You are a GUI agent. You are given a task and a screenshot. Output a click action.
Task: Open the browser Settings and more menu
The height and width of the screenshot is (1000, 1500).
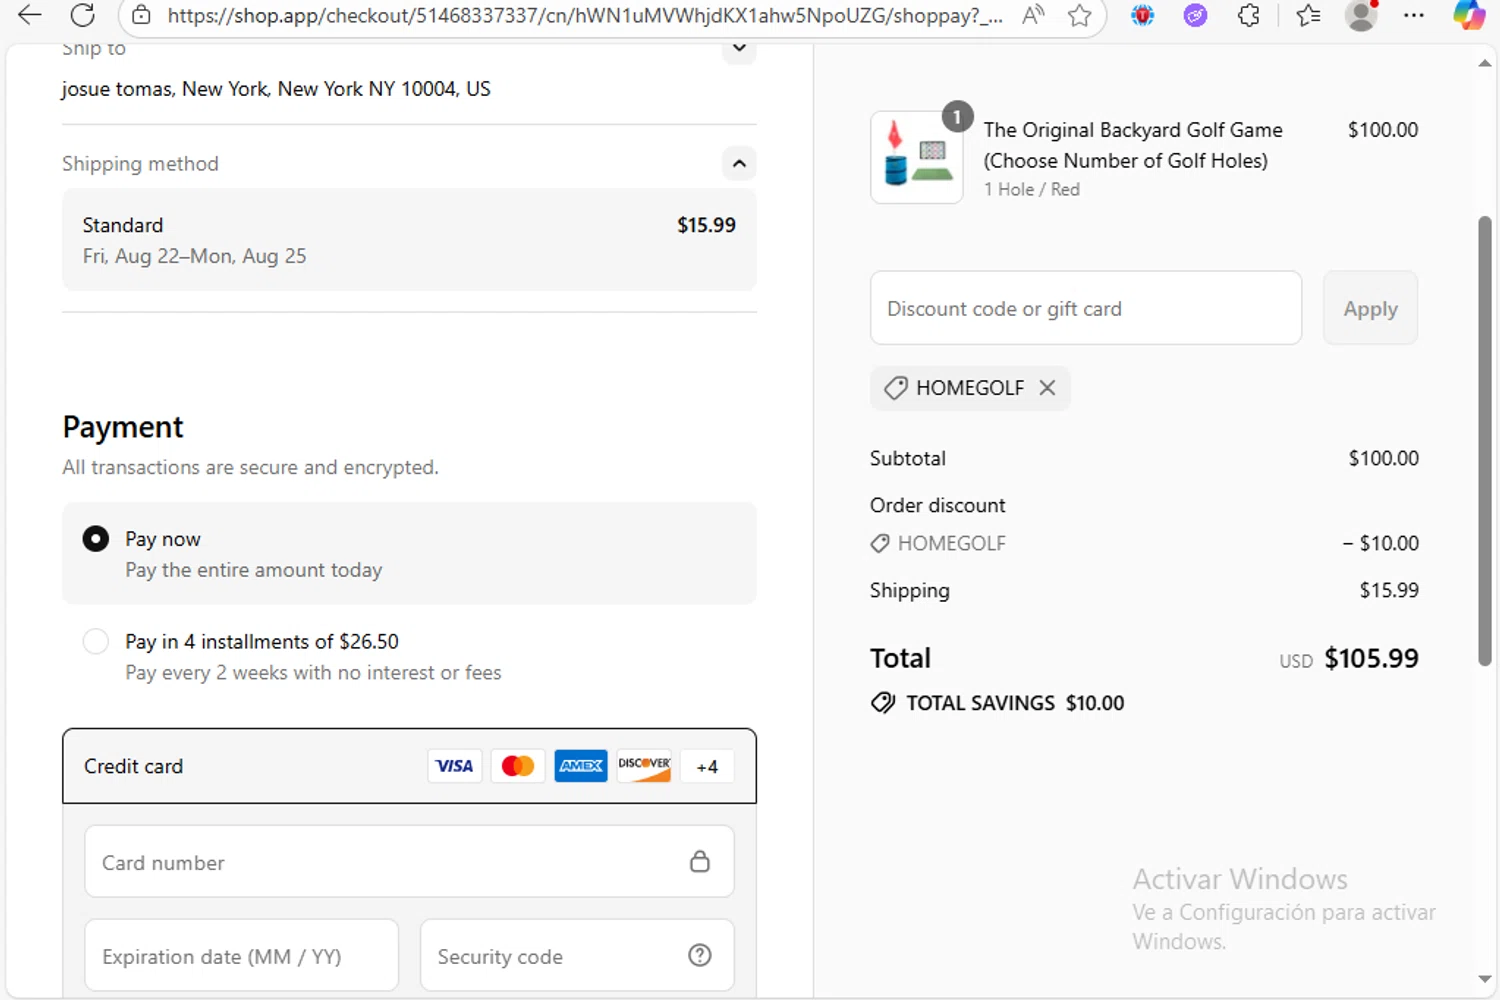pos(1413,15)
